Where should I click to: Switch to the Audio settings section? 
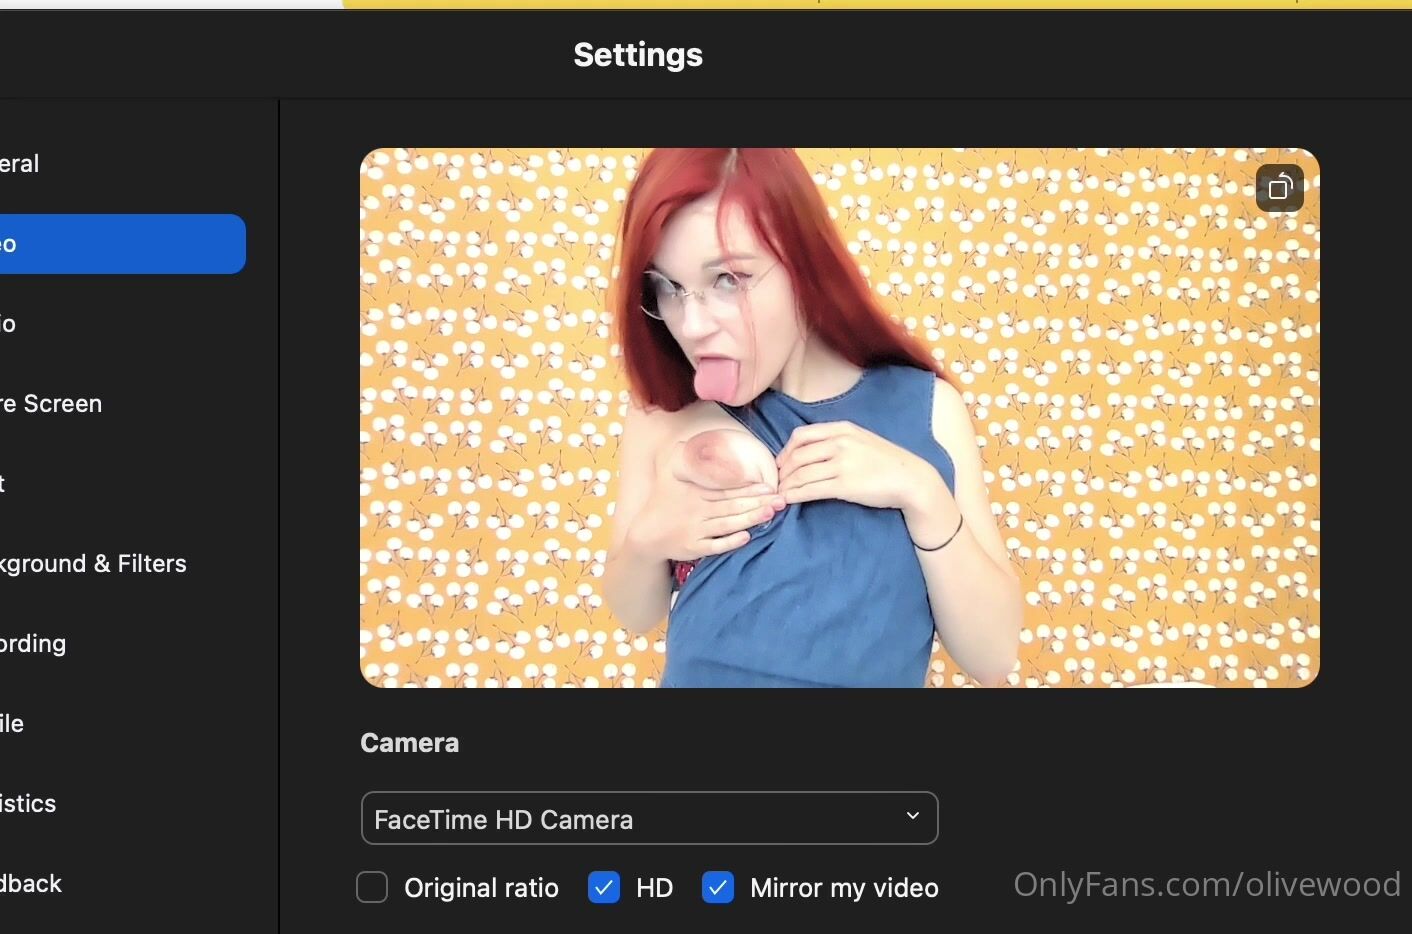10,324
